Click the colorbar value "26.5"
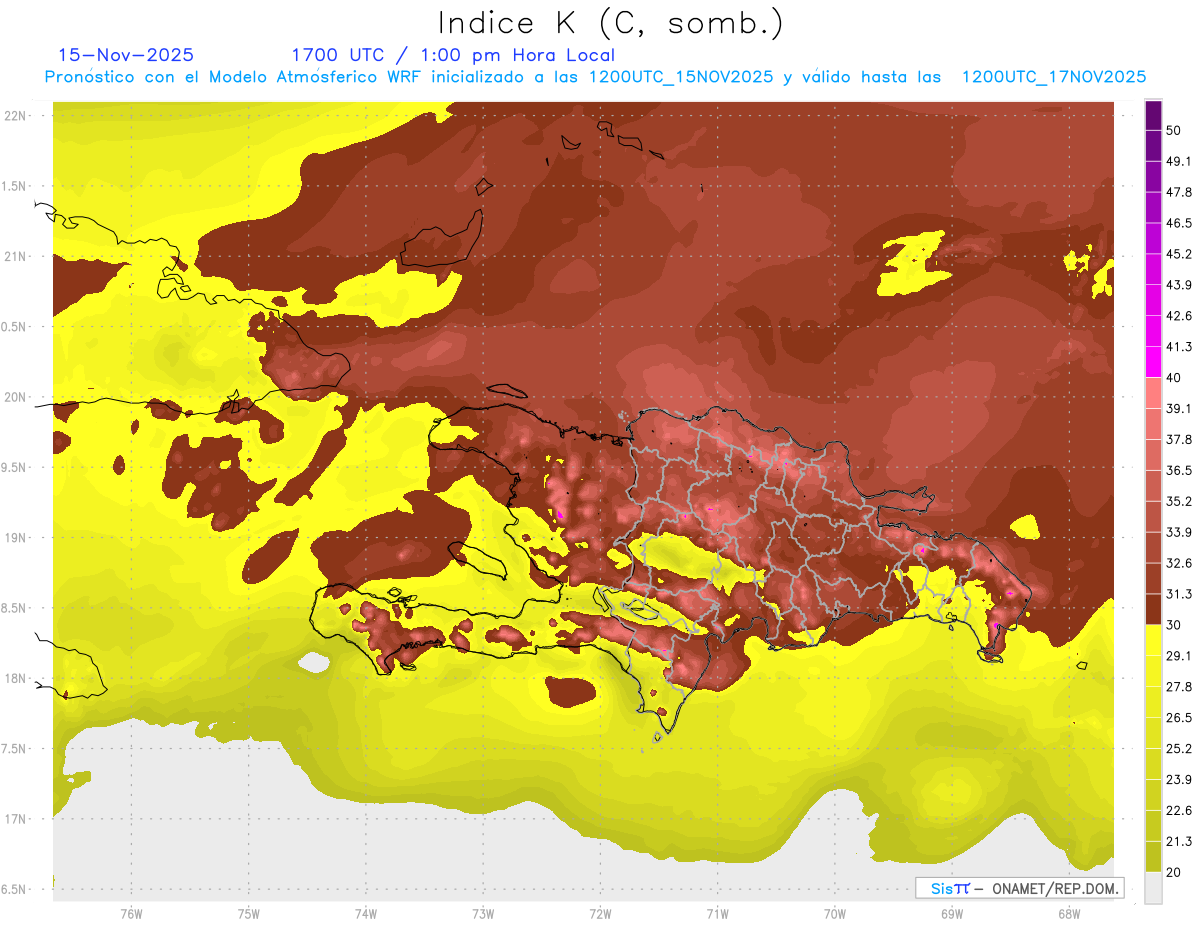 [1178, 718]
